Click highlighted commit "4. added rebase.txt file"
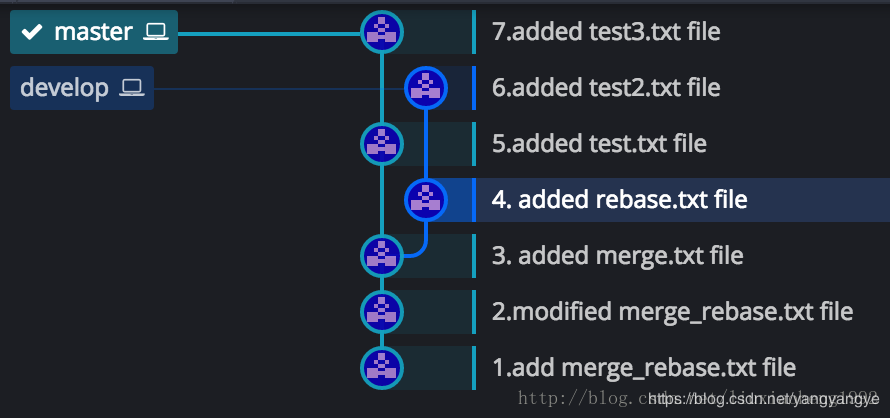Viewport: 890px width, 418px height. (619, 200)
